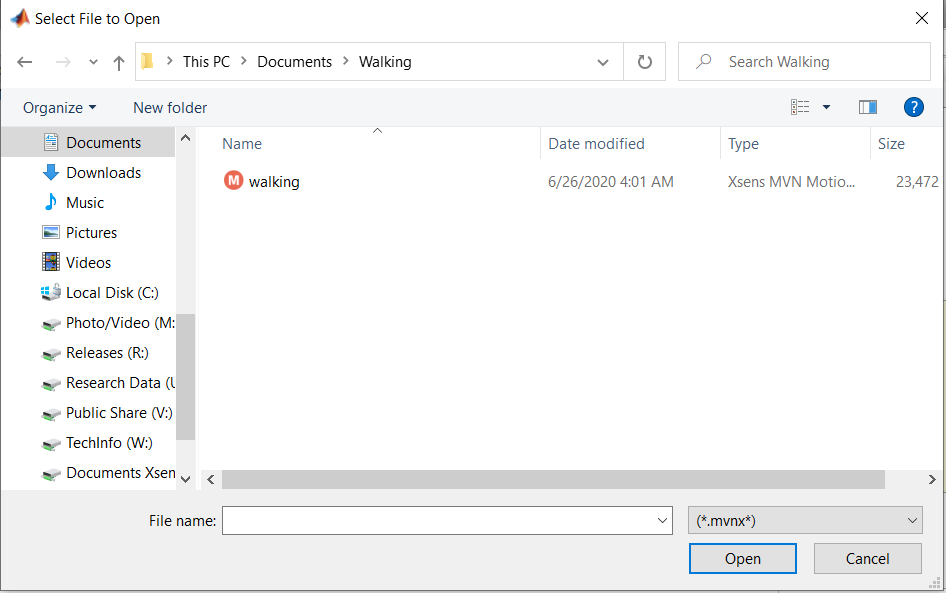946x593 pixels.
Task: Create a New folder
Action: [x=168, y=107]
